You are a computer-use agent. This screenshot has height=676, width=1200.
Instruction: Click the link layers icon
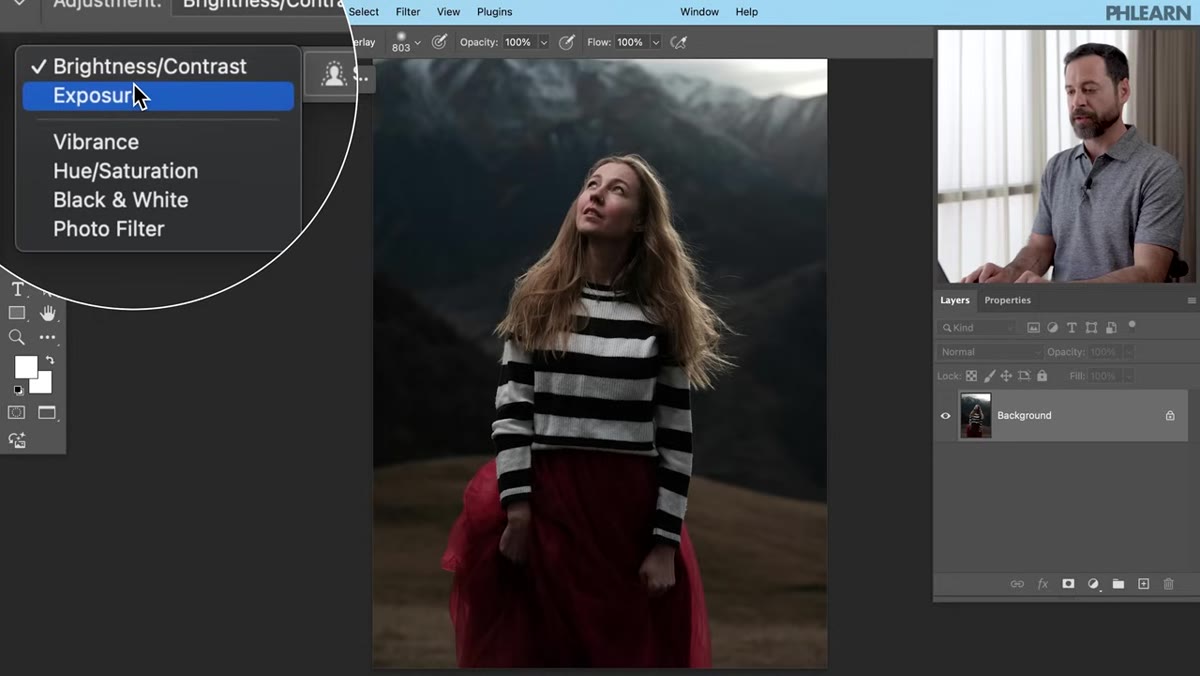[1017, 584]
